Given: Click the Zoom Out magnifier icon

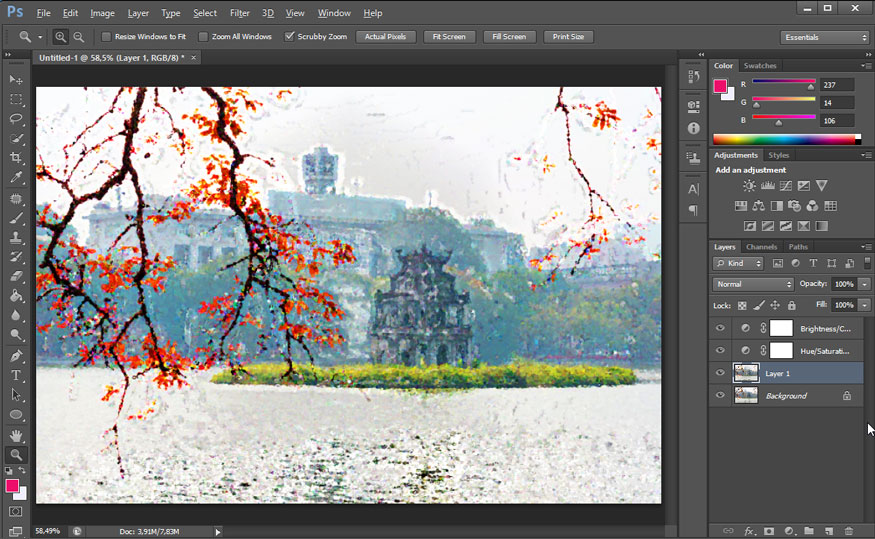Looking at the screenshot, I should (x=78, y=37).
